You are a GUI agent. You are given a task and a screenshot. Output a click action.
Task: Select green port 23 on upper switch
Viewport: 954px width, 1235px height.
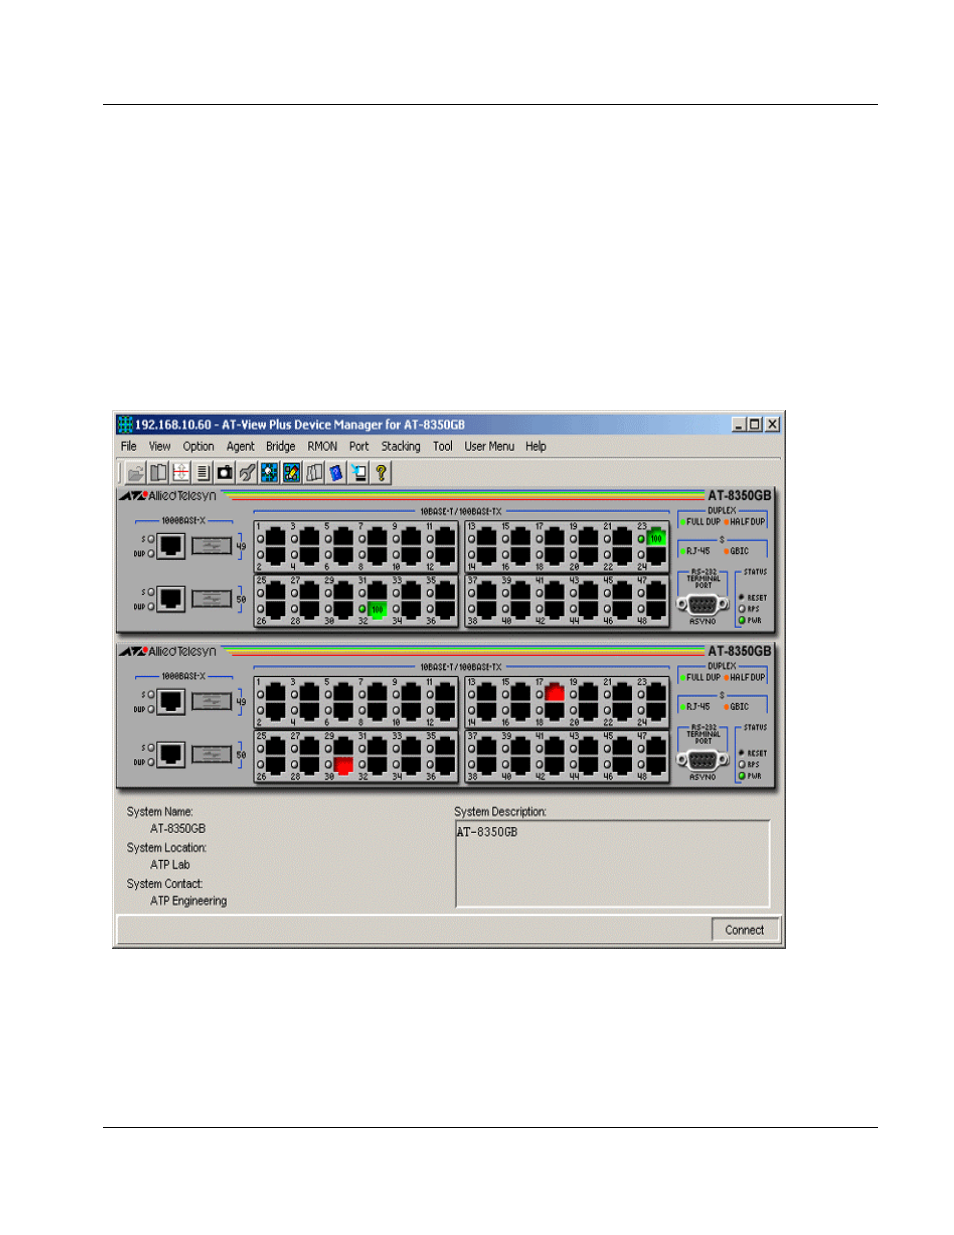(x=656, y=538)
